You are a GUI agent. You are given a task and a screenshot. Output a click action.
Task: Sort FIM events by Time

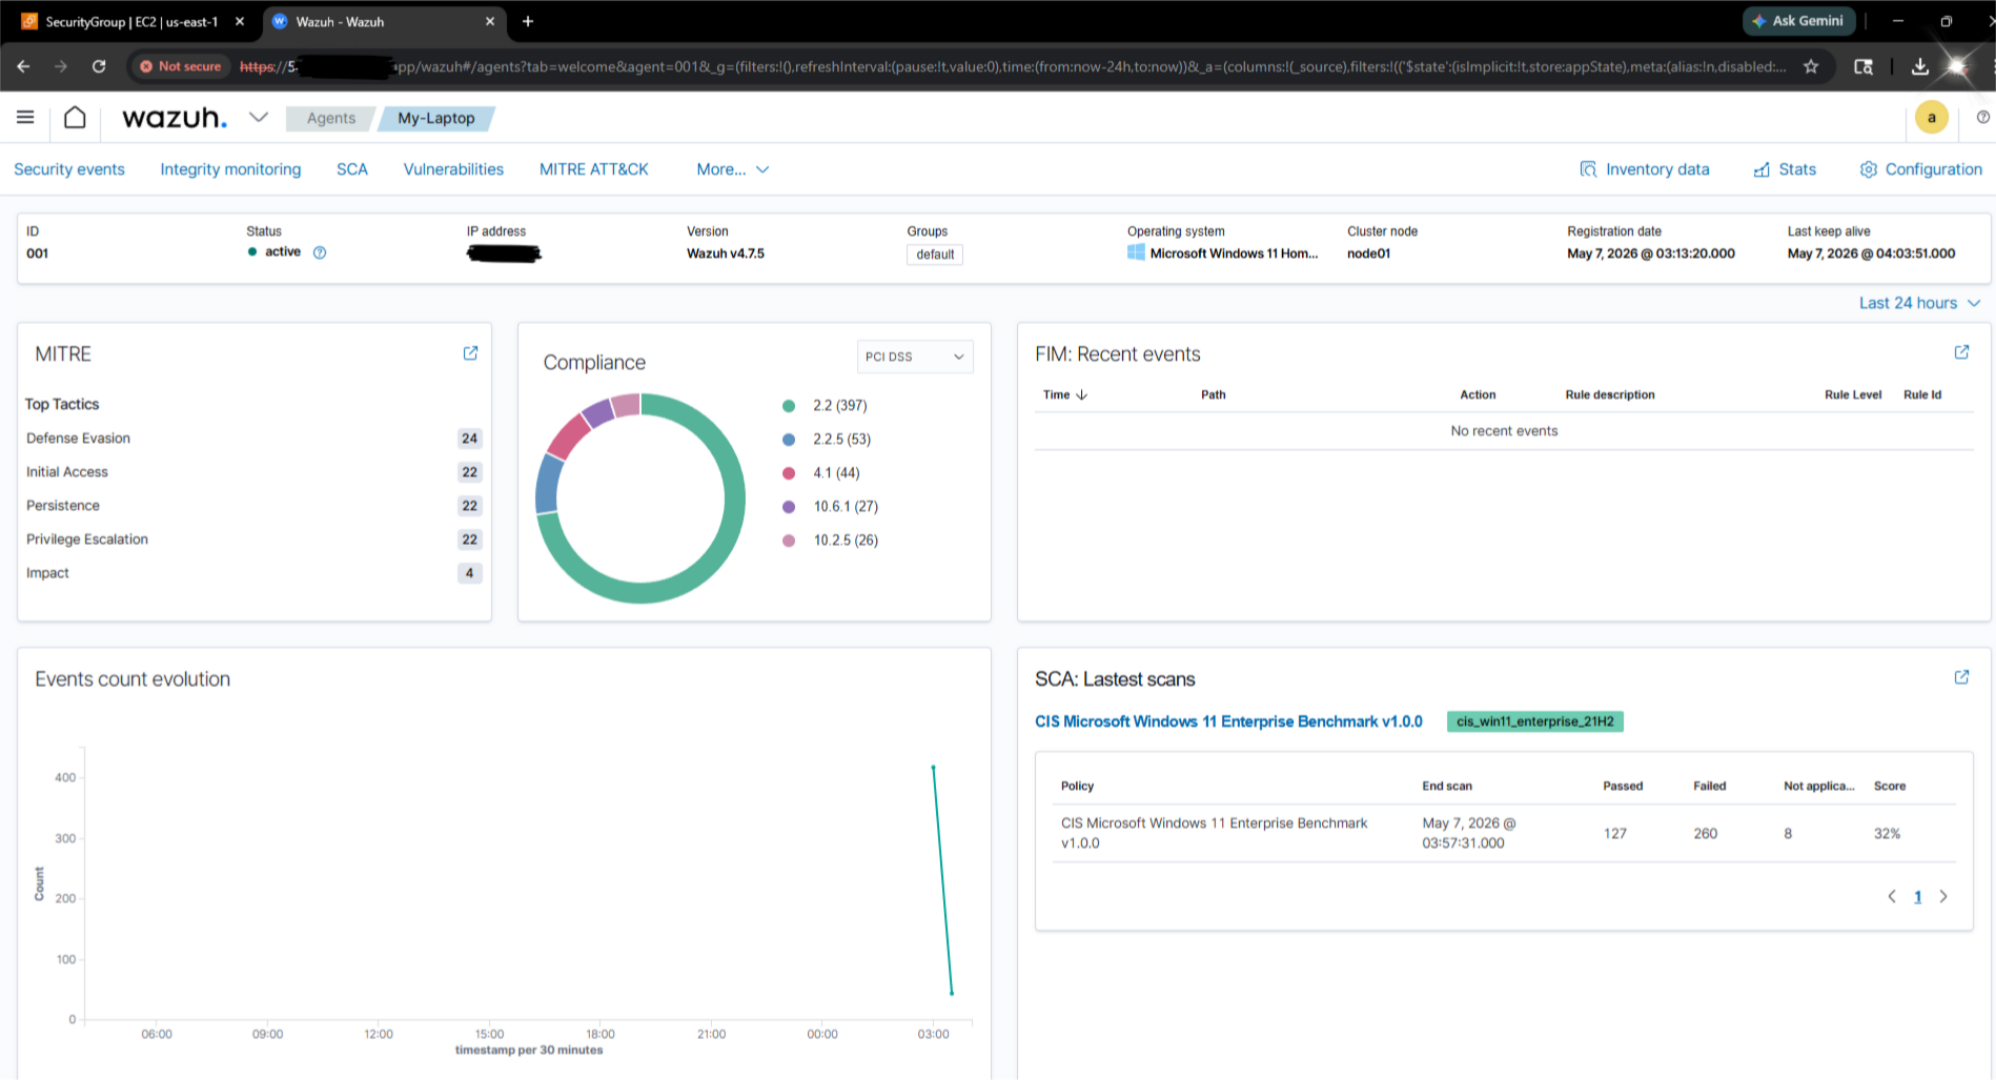pos(1065,395)
